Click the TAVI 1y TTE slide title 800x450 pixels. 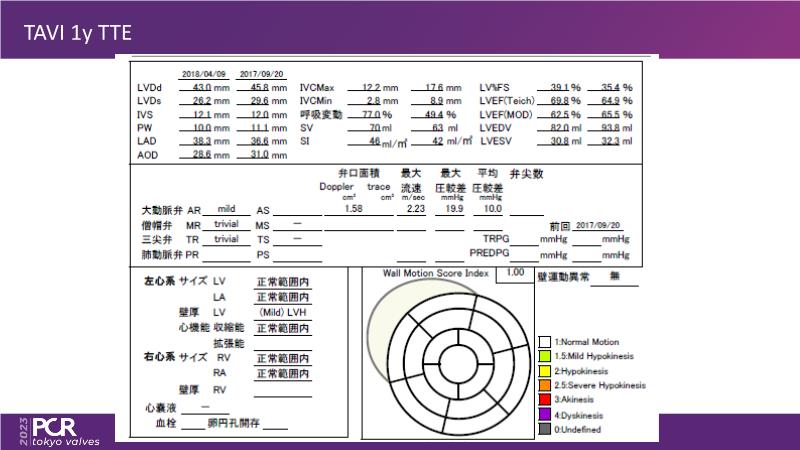76,35
